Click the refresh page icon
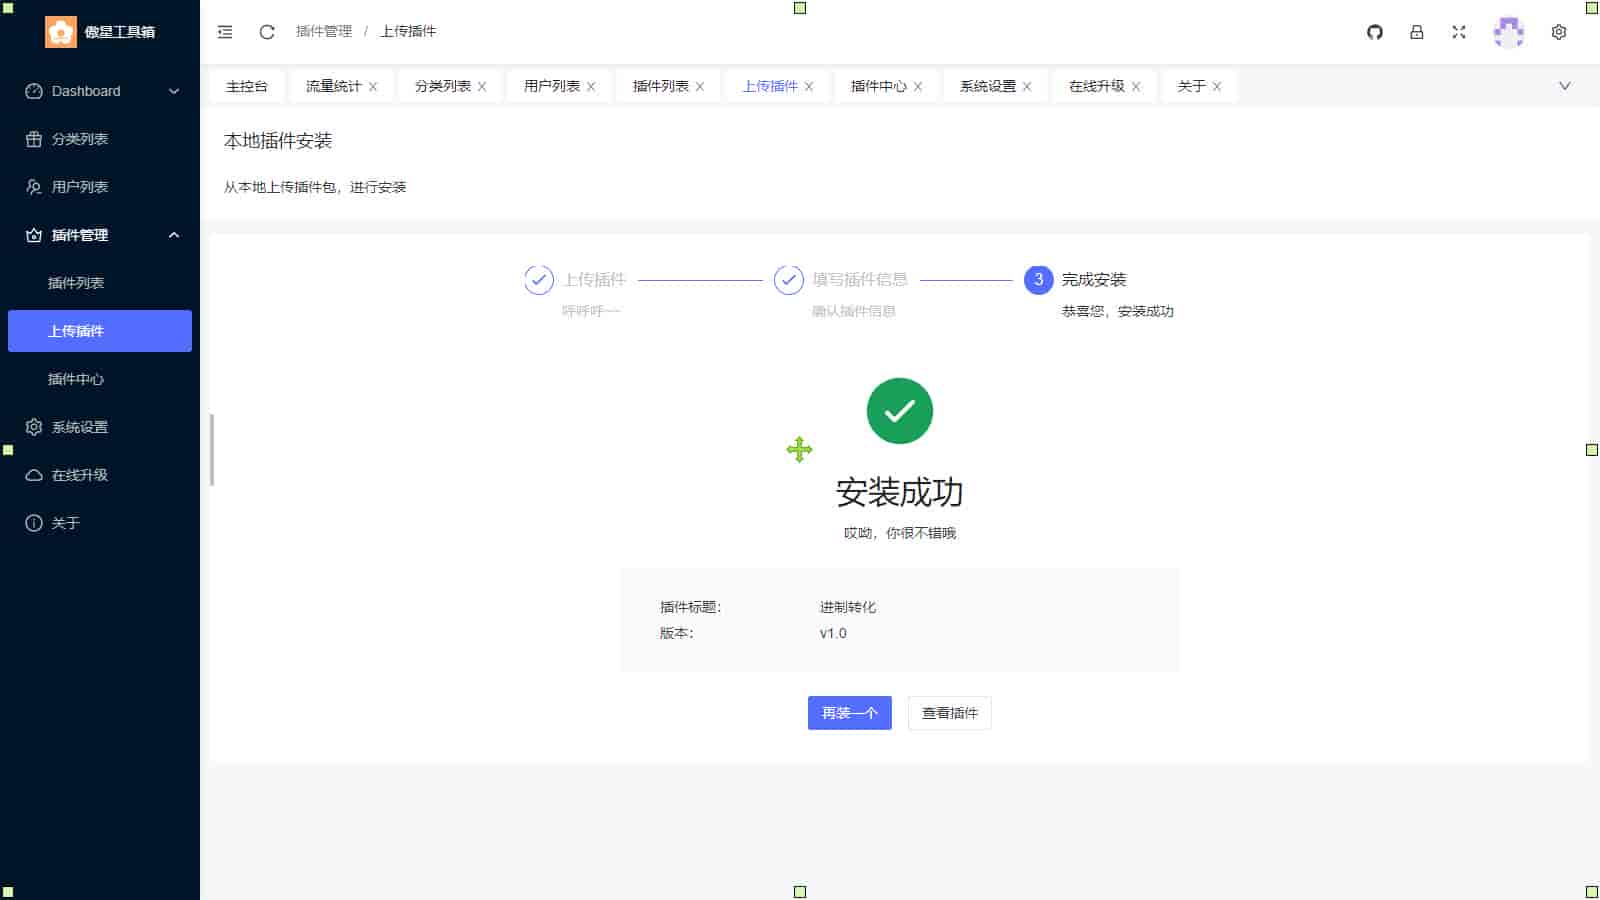Viewport: 1600px width, 900px height. [267, 32]
